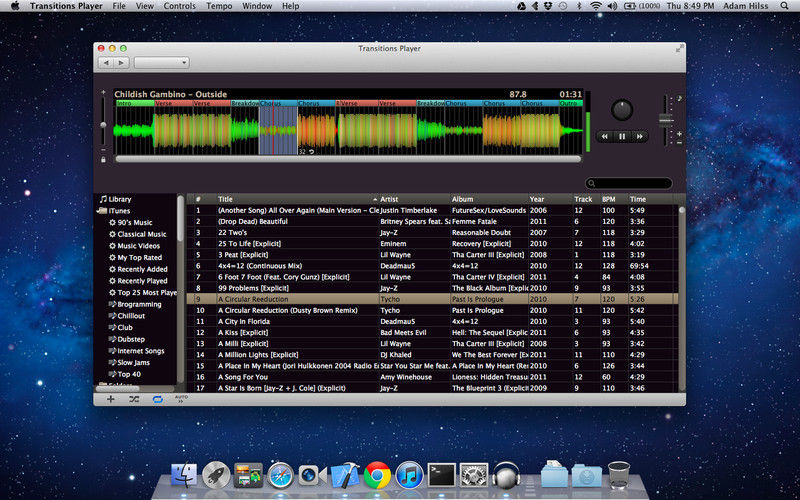
Task: Select the Chillout playlist
Action: pyautogui.click(x=127, y=316)
